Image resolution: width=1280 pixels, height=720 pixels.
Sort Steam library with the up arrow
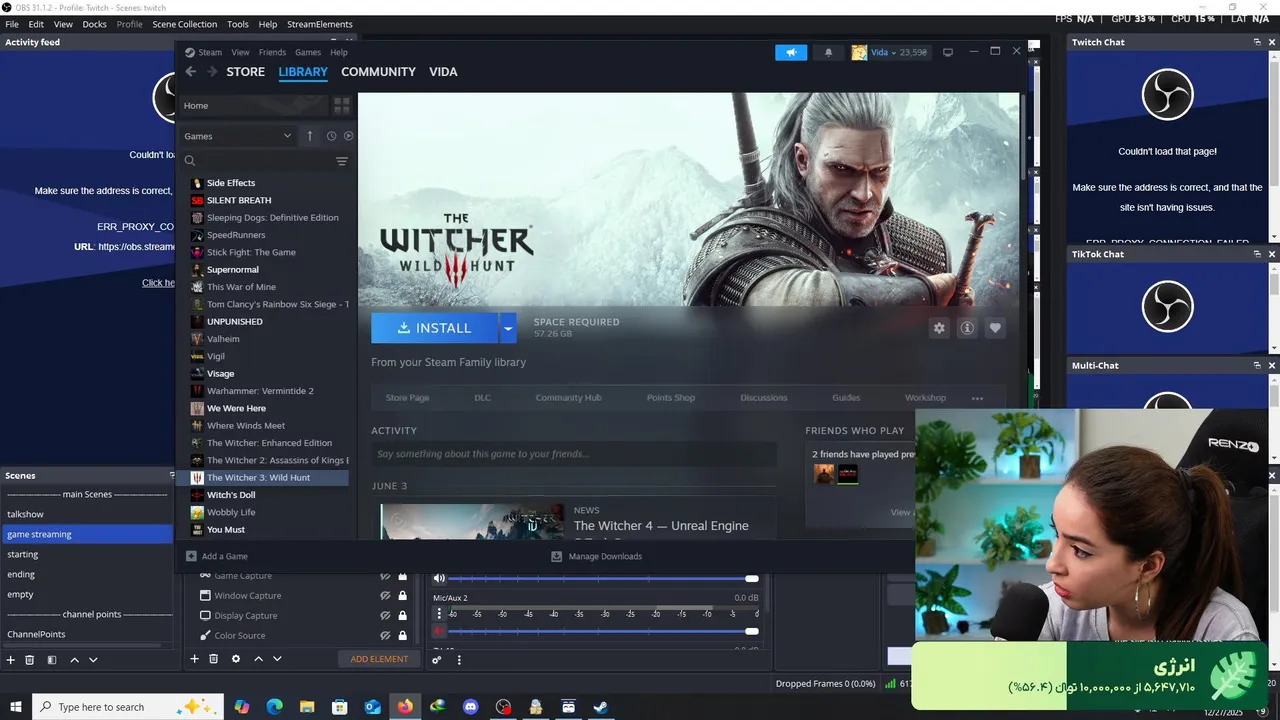click(x=310, y=136)
